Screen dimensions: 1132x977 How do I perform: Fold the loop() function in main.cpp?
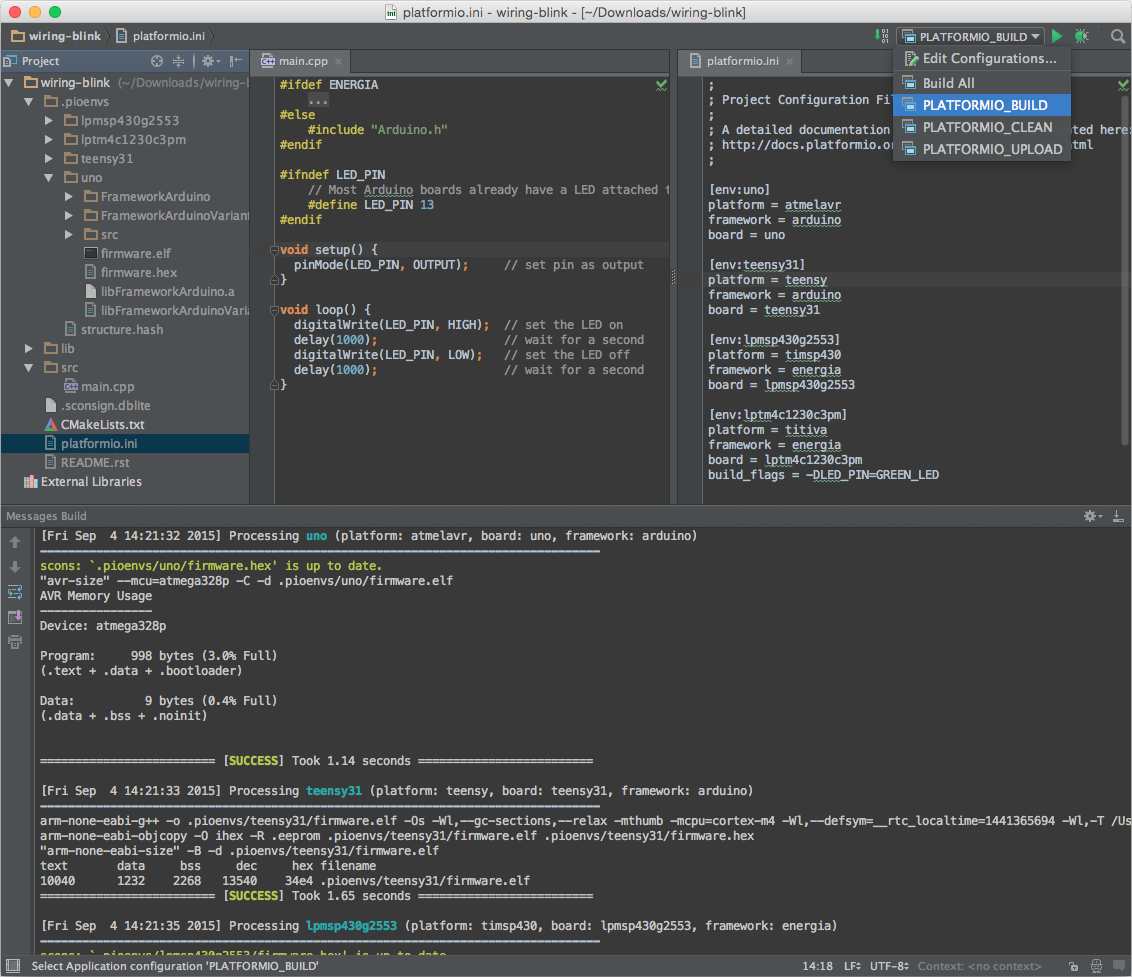pyautogui.click(x=274, y=310)
